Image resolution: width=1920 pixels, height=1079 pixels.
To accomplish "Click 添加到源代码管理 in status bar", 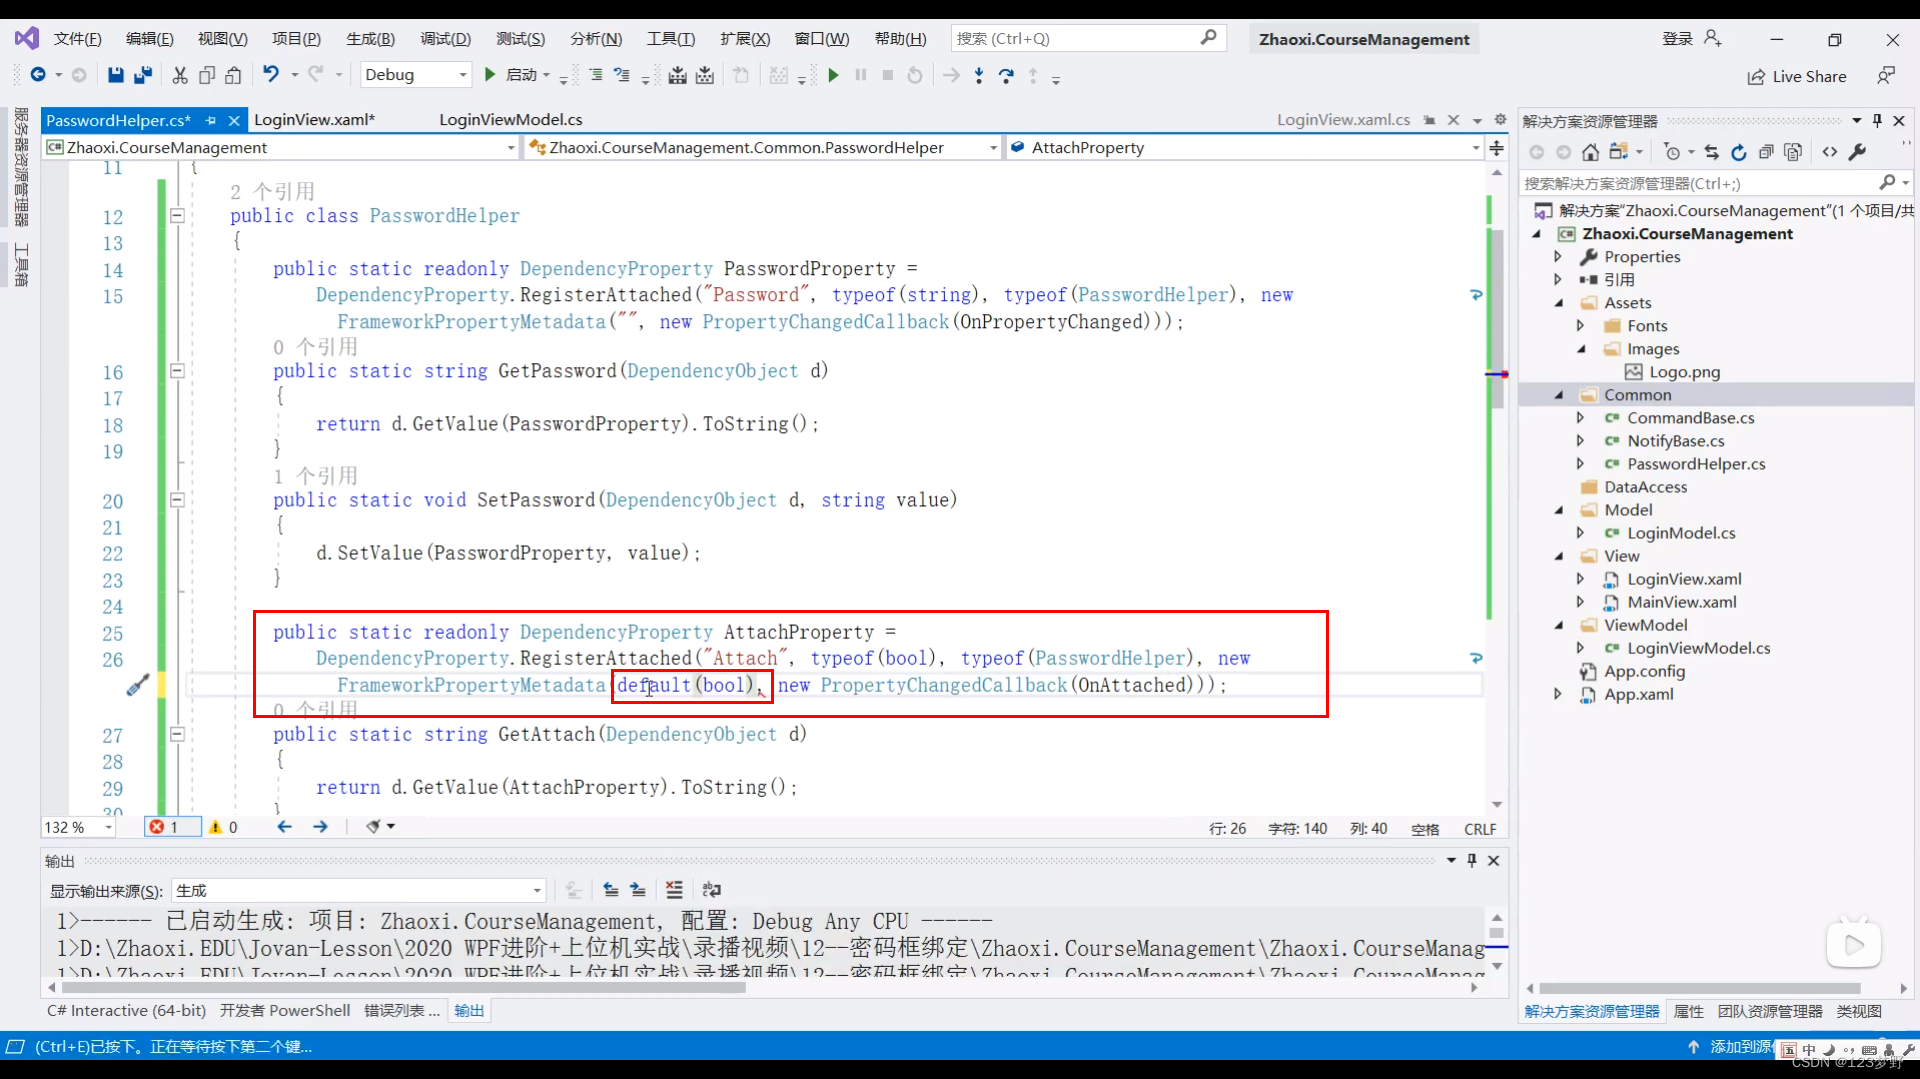I will click(x=1732, y=1047).
